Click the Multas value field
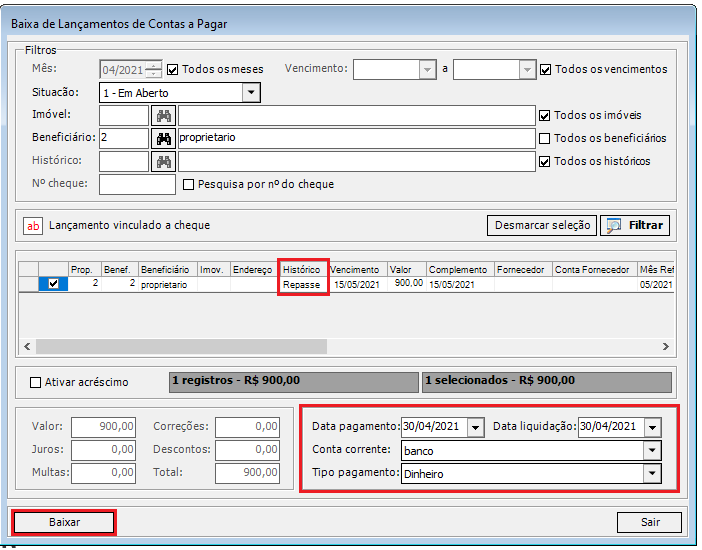 pyautogui.click(x=103, y=473)
